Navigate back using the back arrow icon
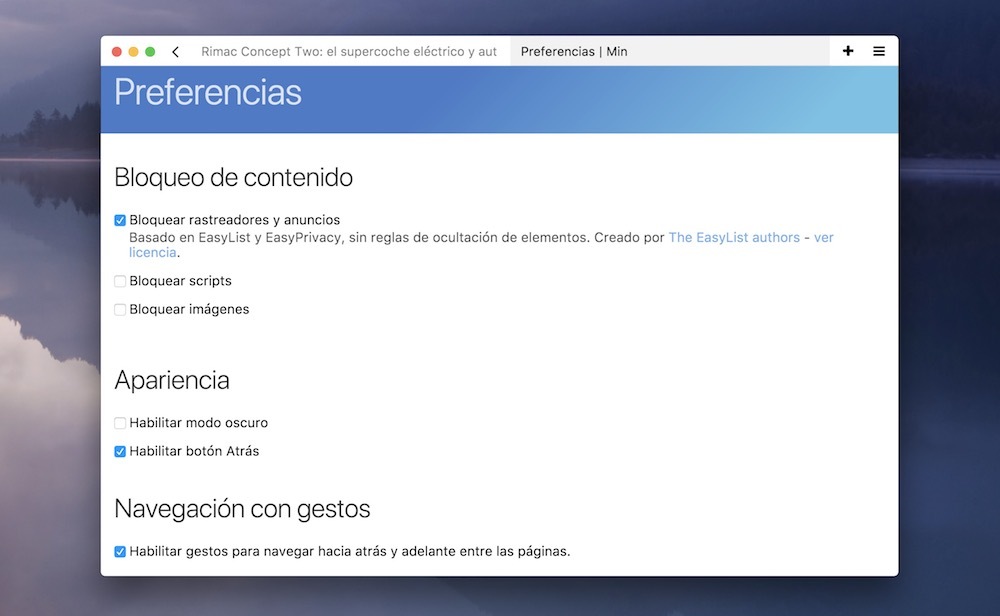1000x616 pixels. [x=176, y=51]
